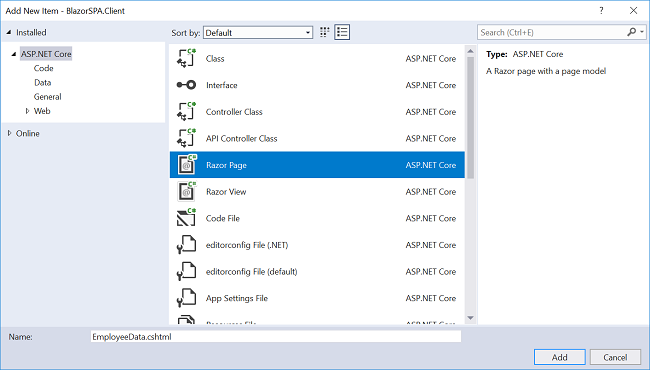650x370 pixels.
Task: Click the Razor Page template icon
Action: click(187, 164)
